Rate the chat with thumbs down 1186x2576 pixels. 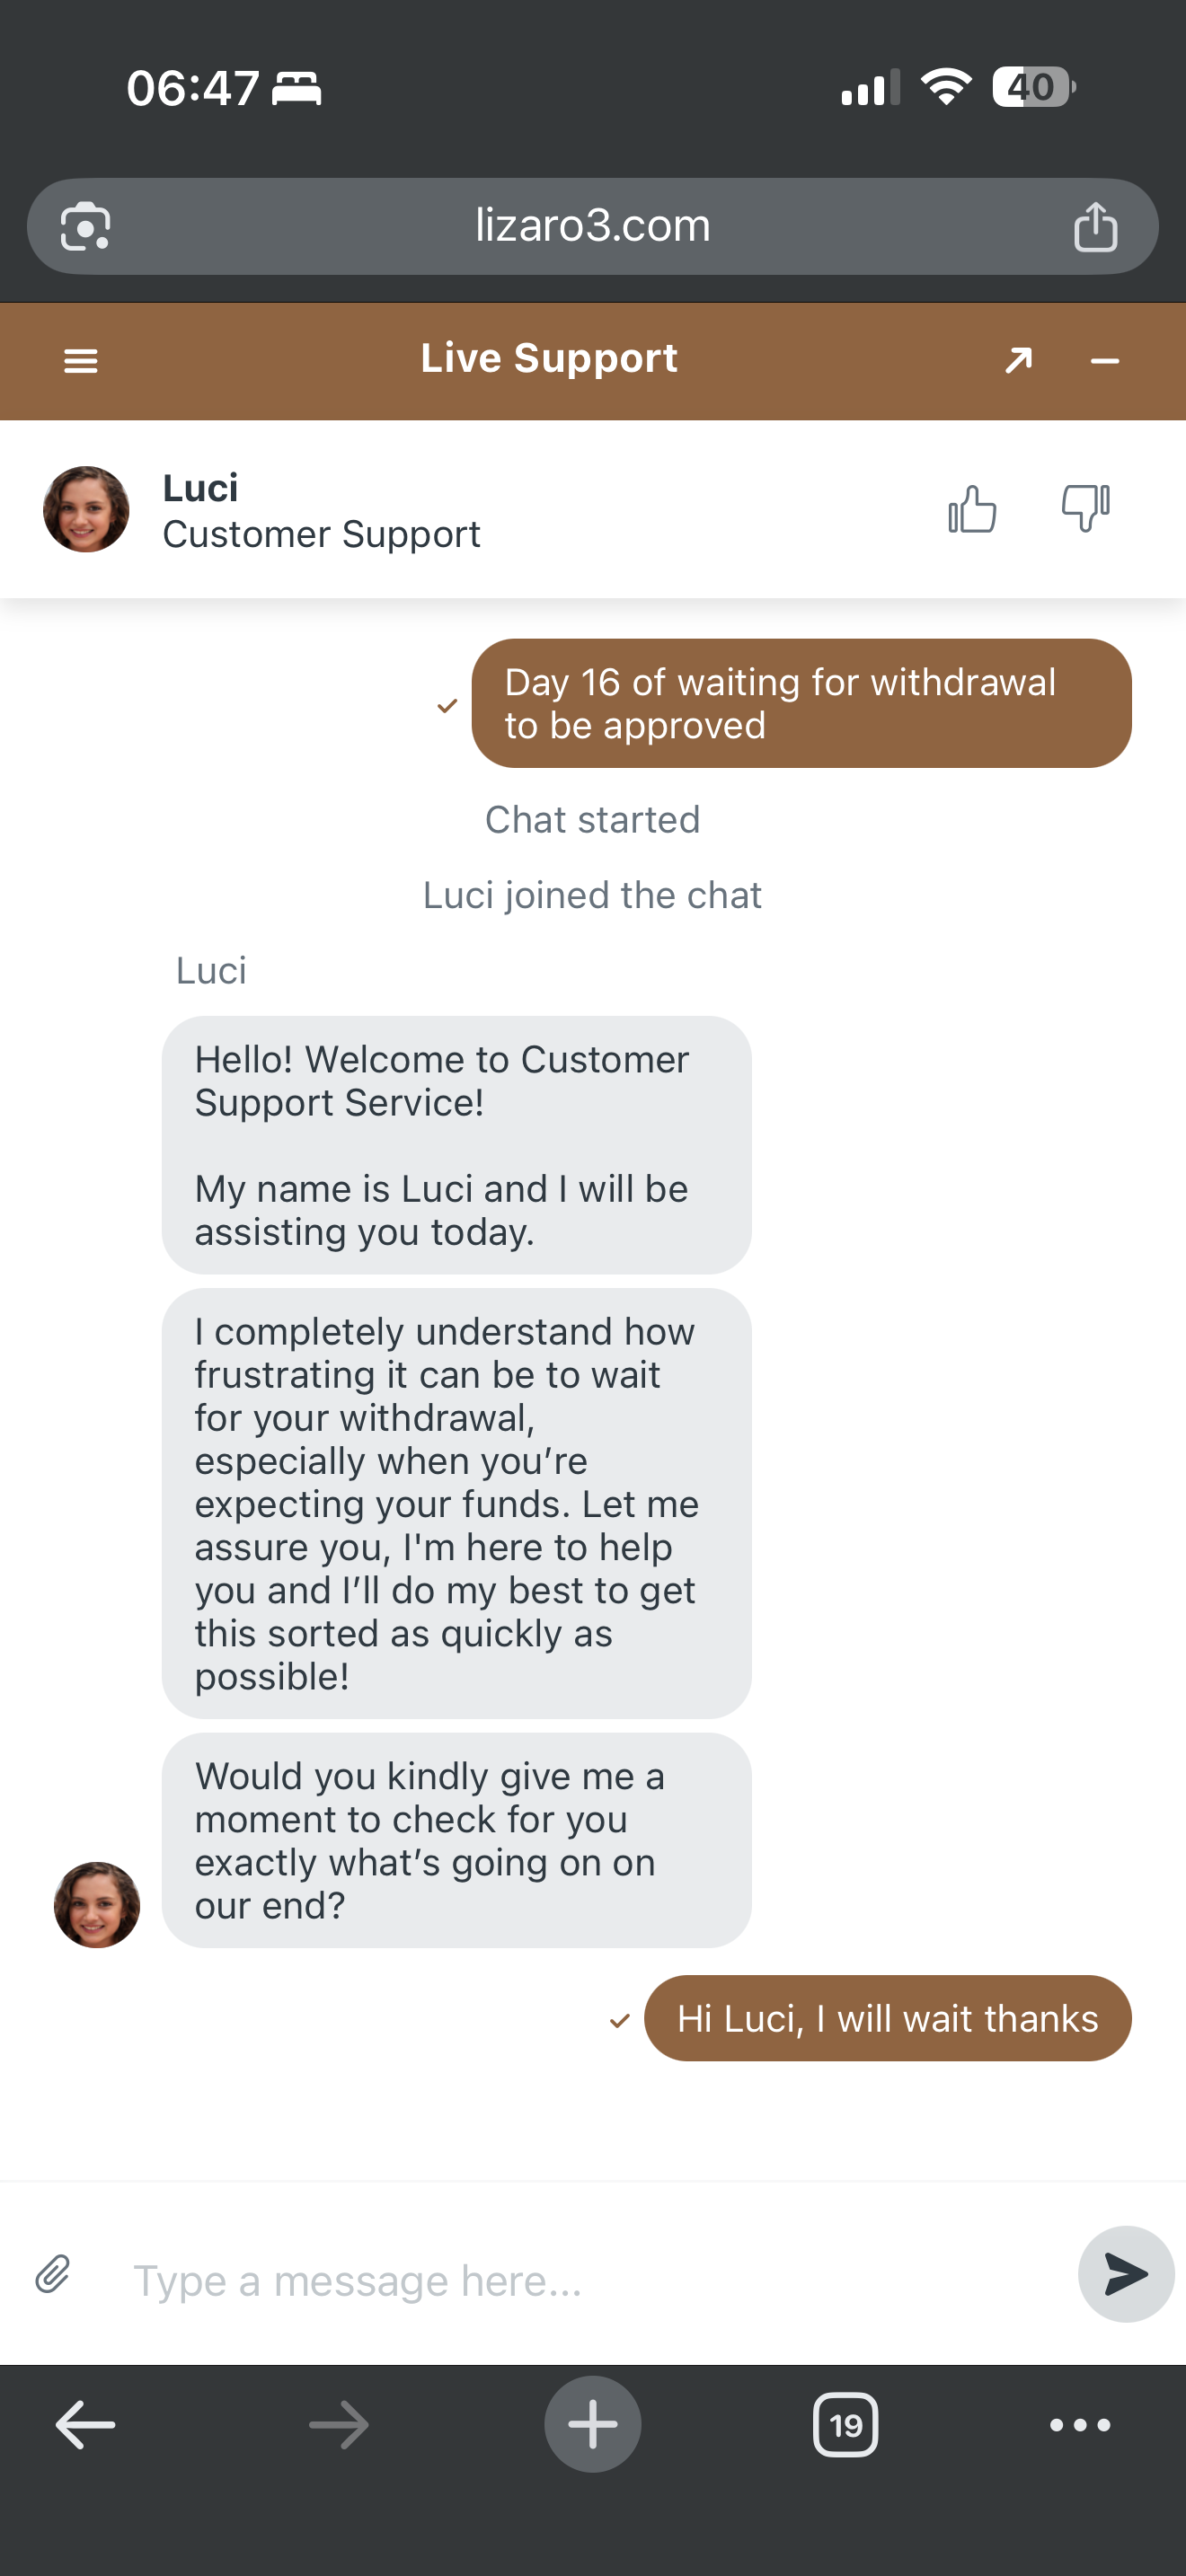pyautogui.click(x=1085, y=508)
